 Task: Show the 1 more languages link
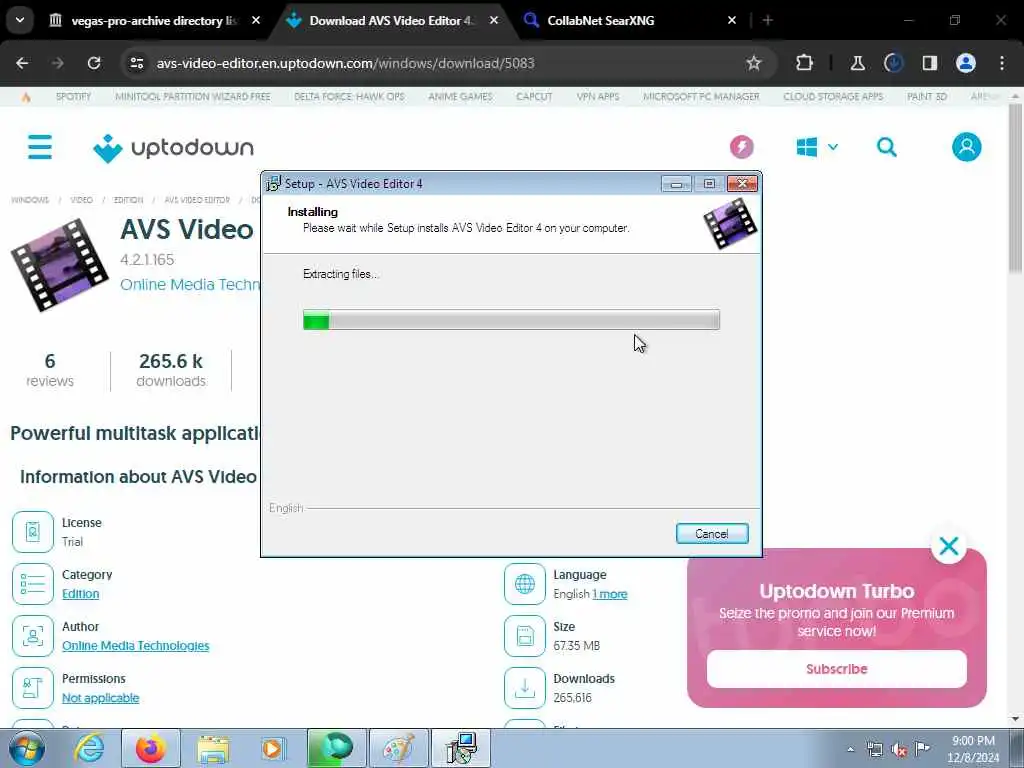(610, 594)
